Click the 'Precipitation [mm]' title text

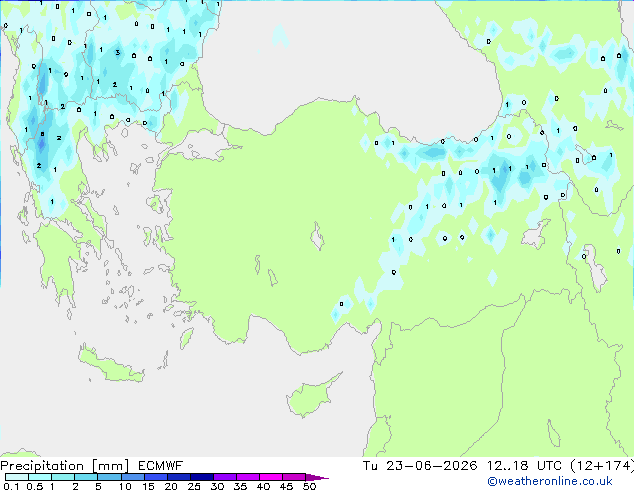coord(65,466)
